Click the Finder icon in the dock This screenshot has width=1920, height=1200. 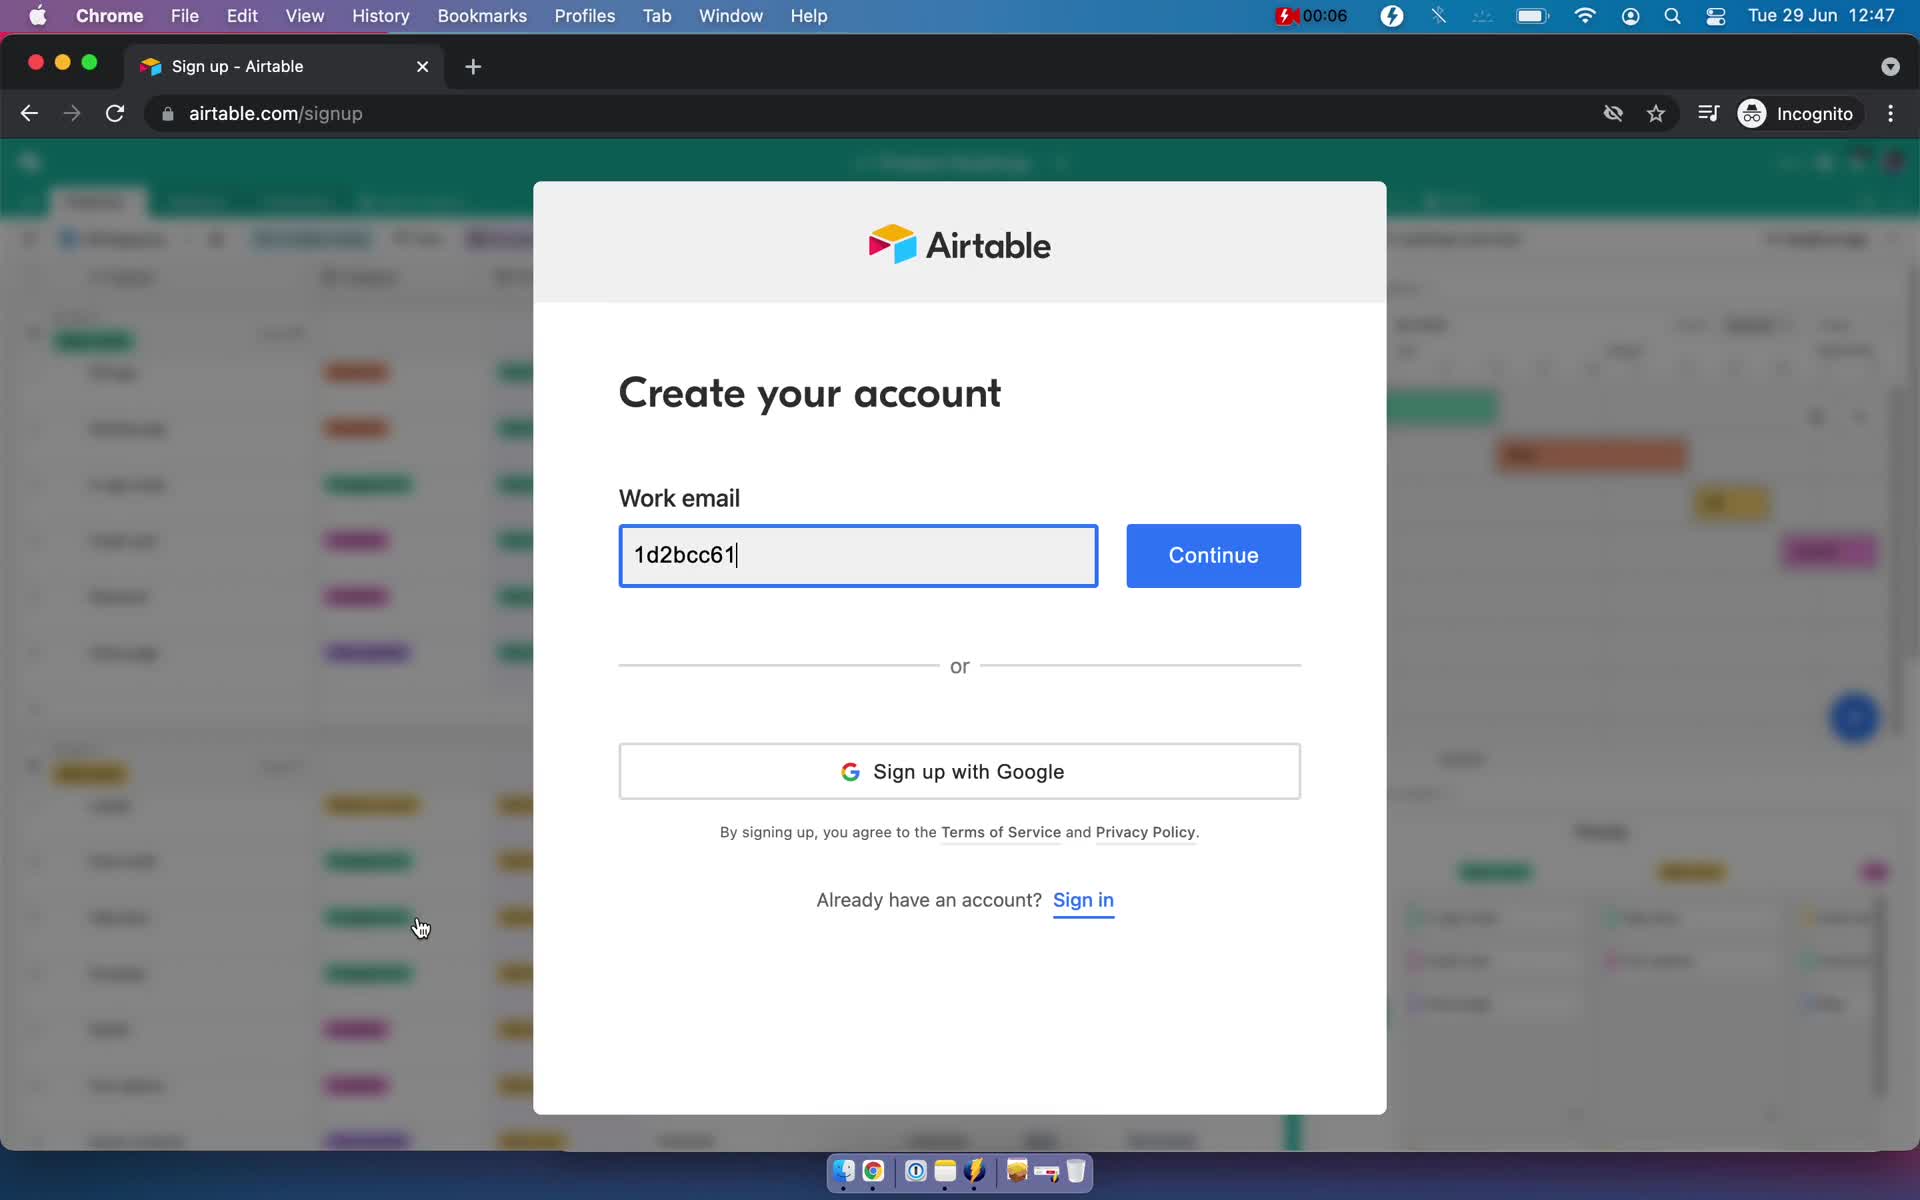point(845,1171)
